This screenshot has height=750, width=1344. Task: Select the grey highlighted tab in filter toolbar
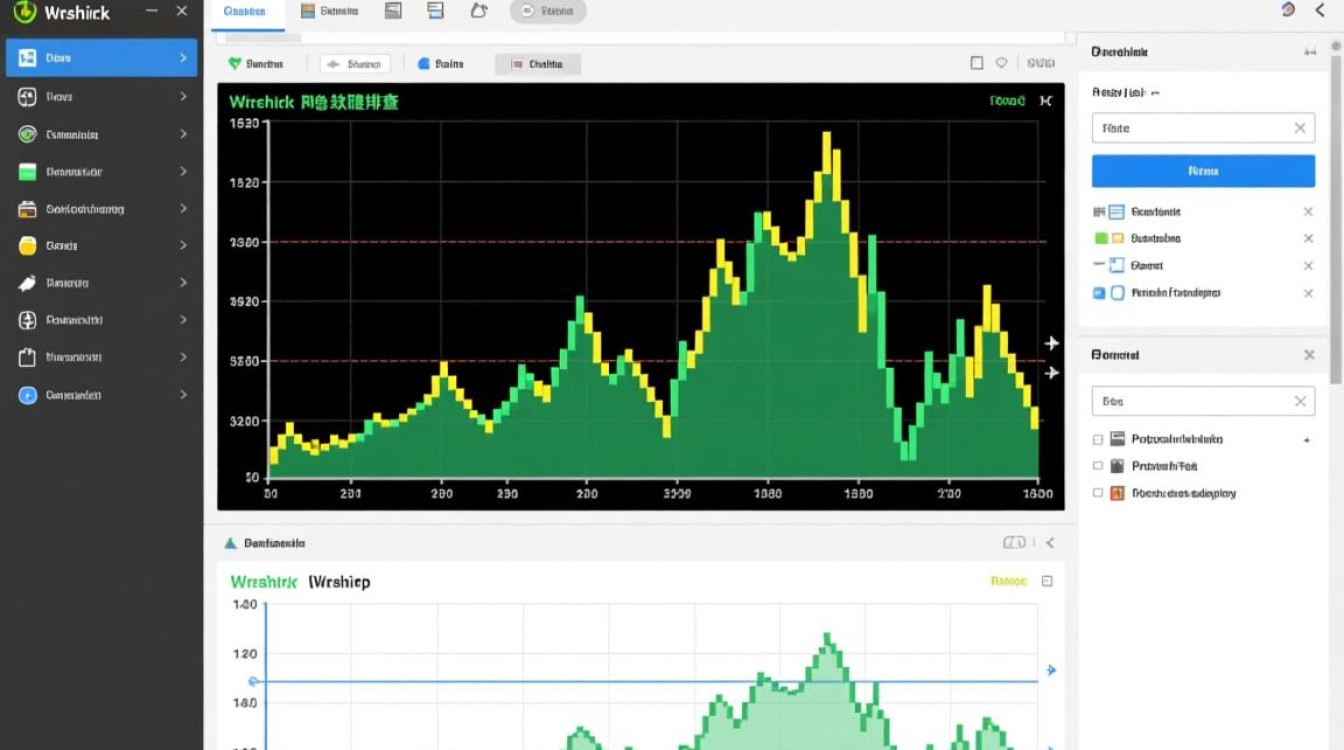click(538, 64)
